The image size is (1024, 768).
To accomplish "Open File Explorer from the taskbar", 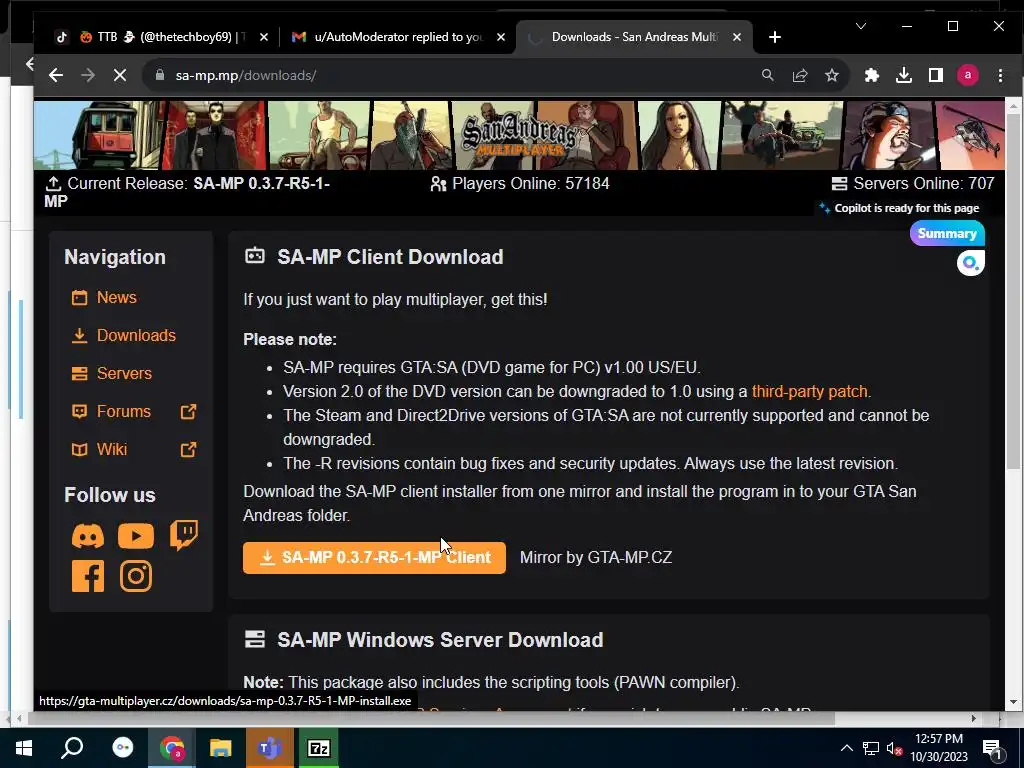I will pos(221,748).
